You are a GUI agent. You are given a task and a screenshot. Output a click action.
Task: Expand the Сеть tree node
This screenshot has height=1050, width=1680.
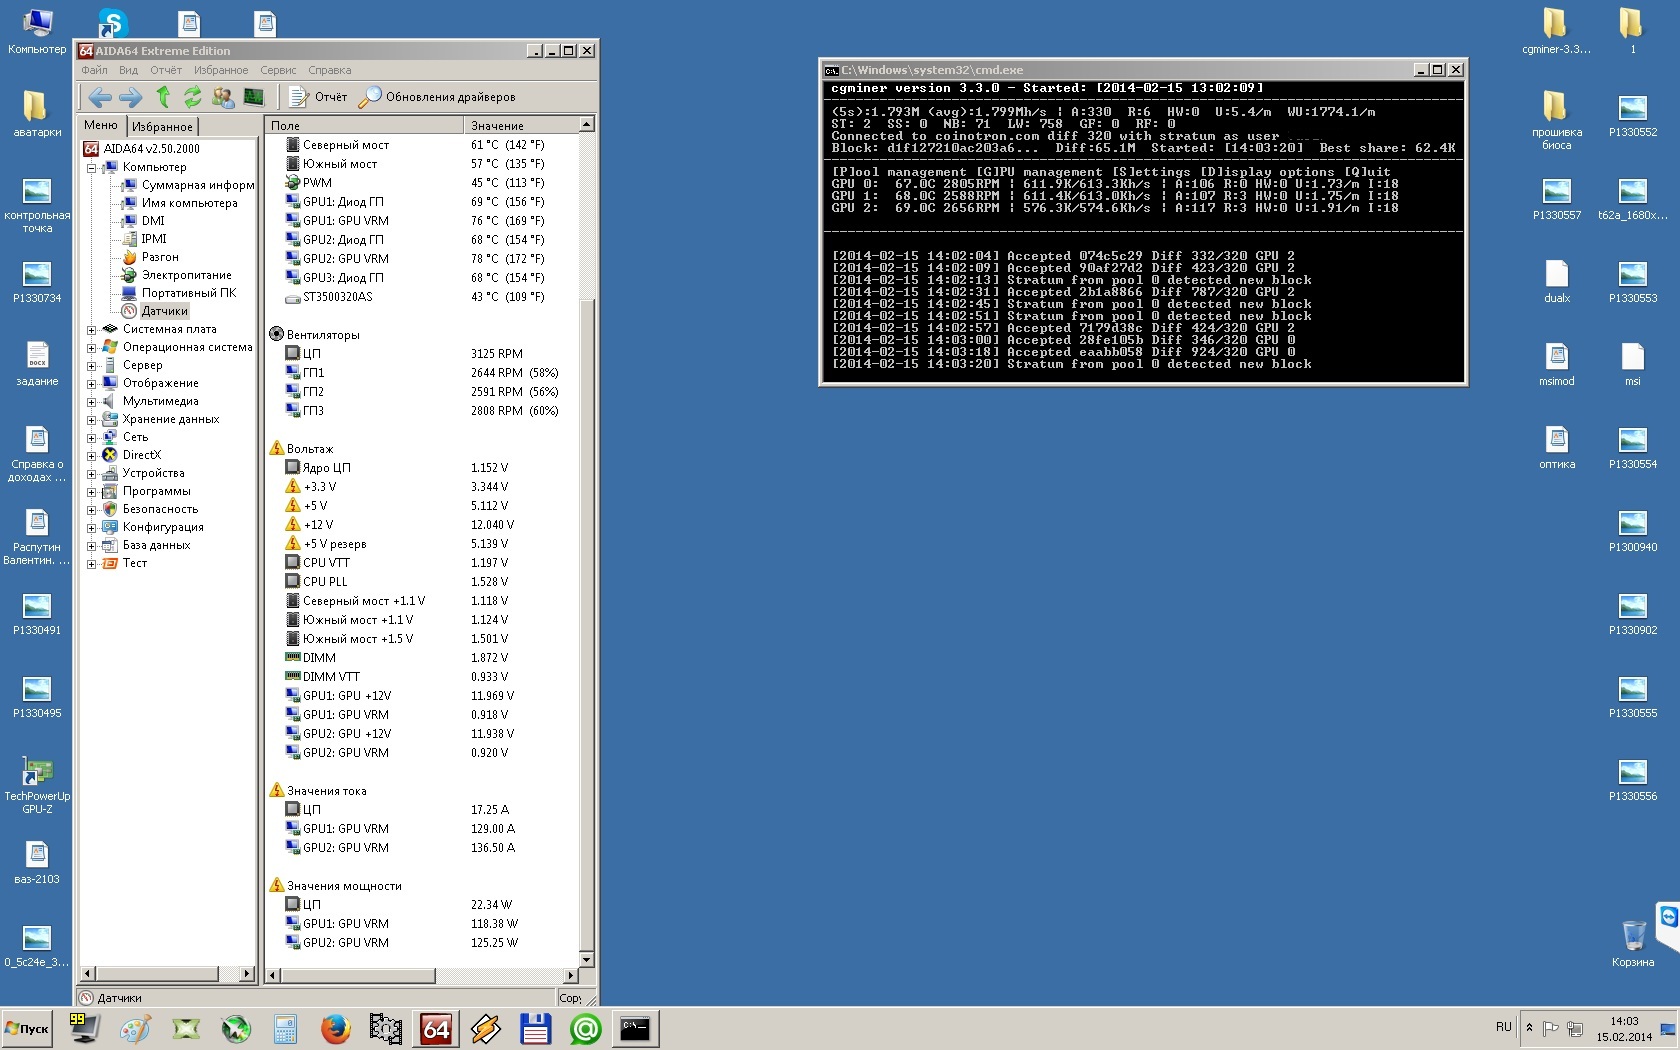point(92,437)
